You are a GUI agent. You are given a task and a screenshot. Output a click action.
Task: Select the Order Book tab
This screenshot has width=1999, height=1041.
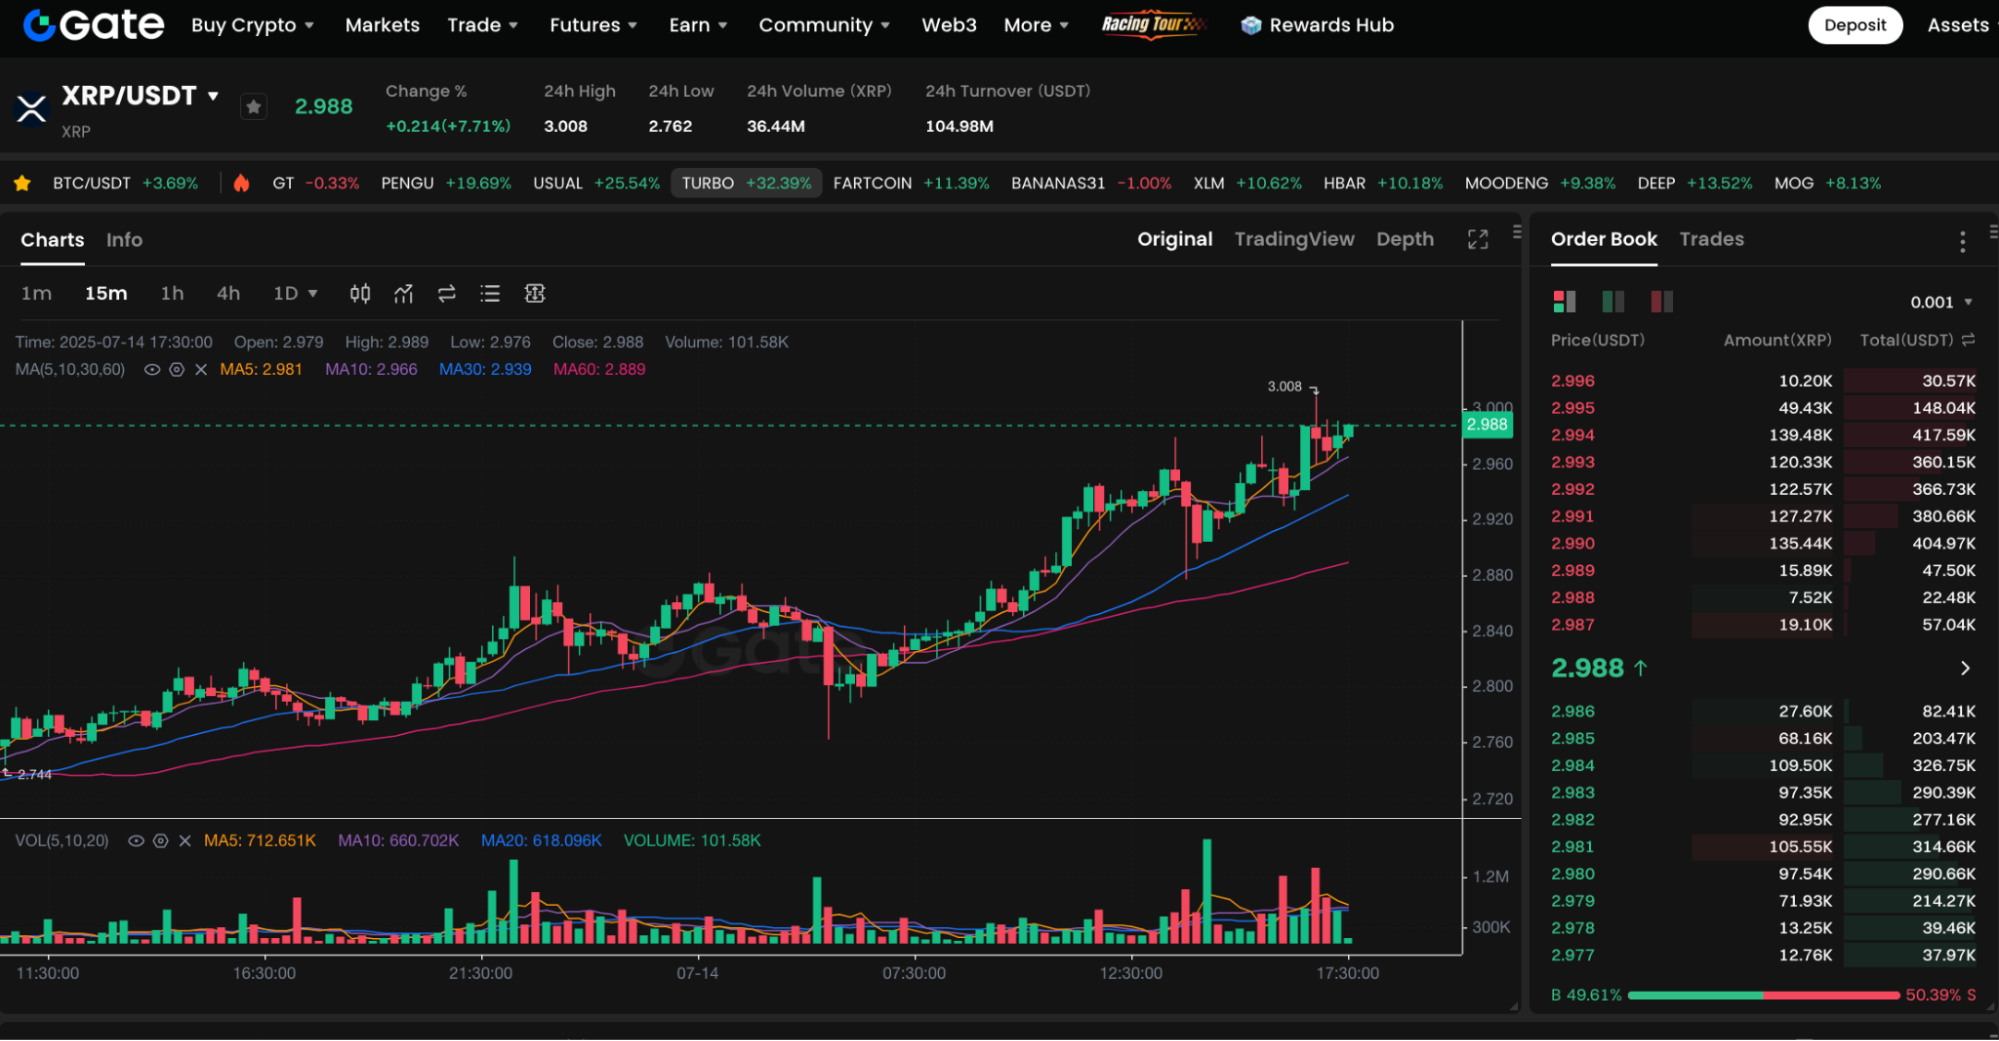1604,239
